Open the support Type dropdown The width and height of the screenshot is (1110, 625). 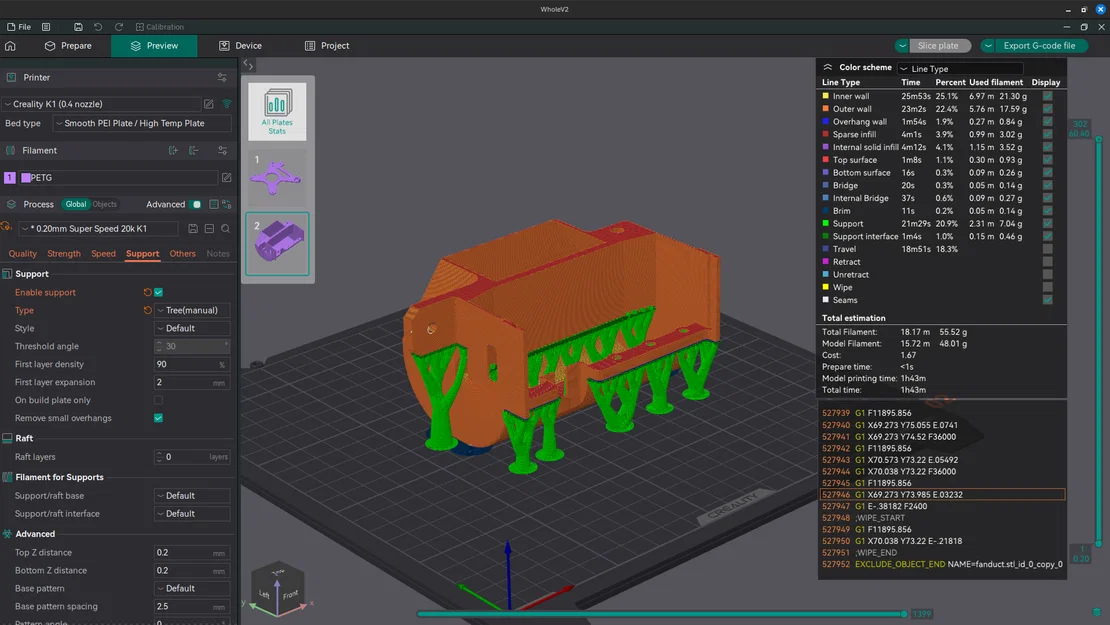[193, 310]
